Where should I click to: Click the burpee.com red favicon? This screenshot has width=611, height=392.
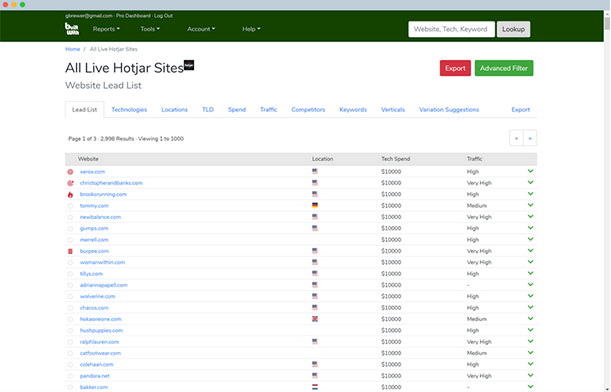(70, 251)
